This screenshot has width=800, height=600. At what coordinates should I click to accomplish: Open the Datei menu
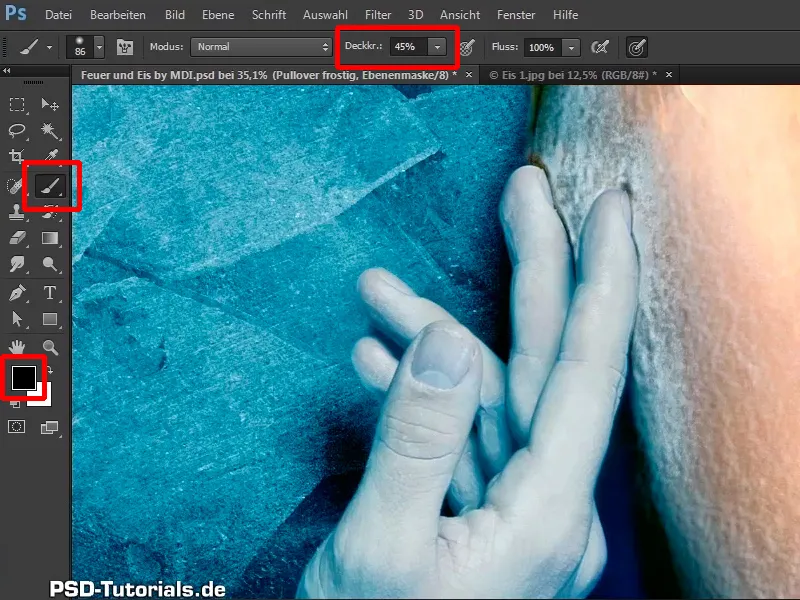coord(58,15)
